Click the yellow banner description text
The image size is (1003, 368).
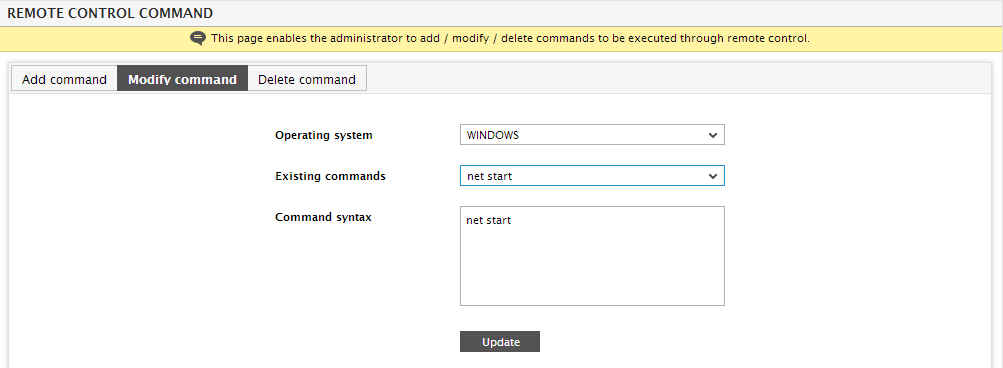point(510,38)
